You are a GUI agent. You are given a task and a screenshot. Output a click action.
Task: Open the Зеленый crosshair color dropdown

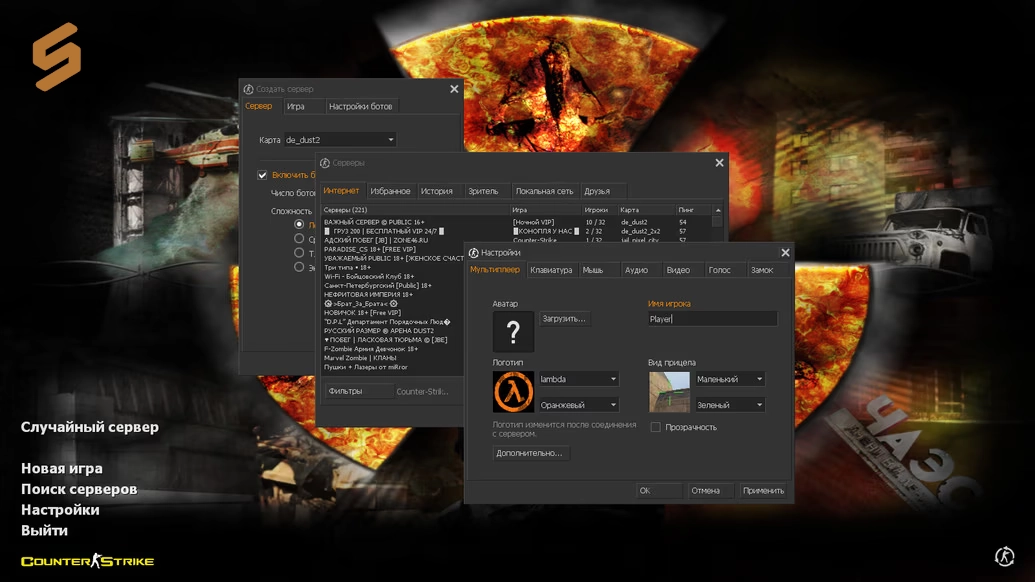pos(729,404)
